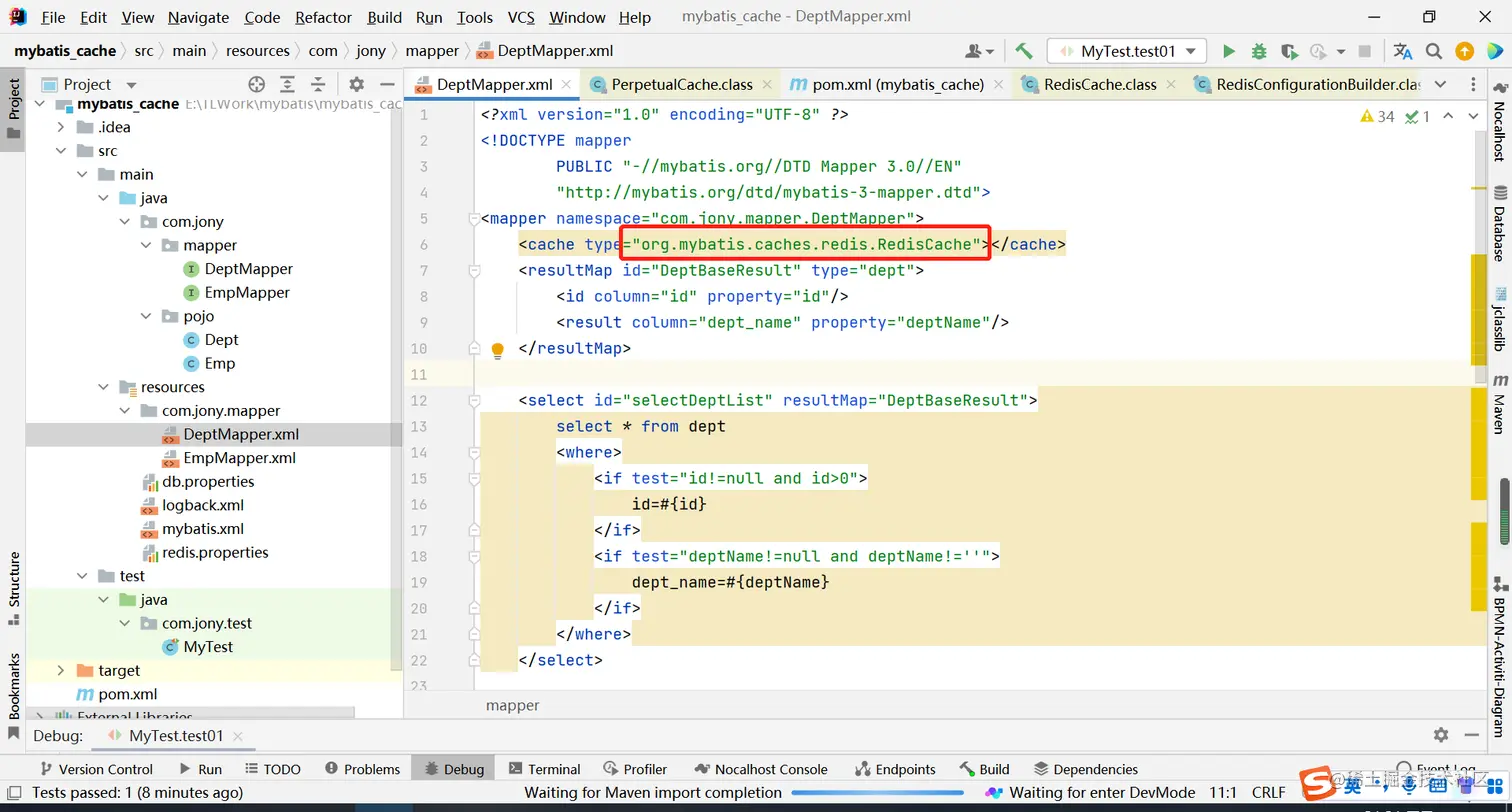Viewport: 1512px width, 812px height.
Task: Collapse the resources folder
Action: 103,387
